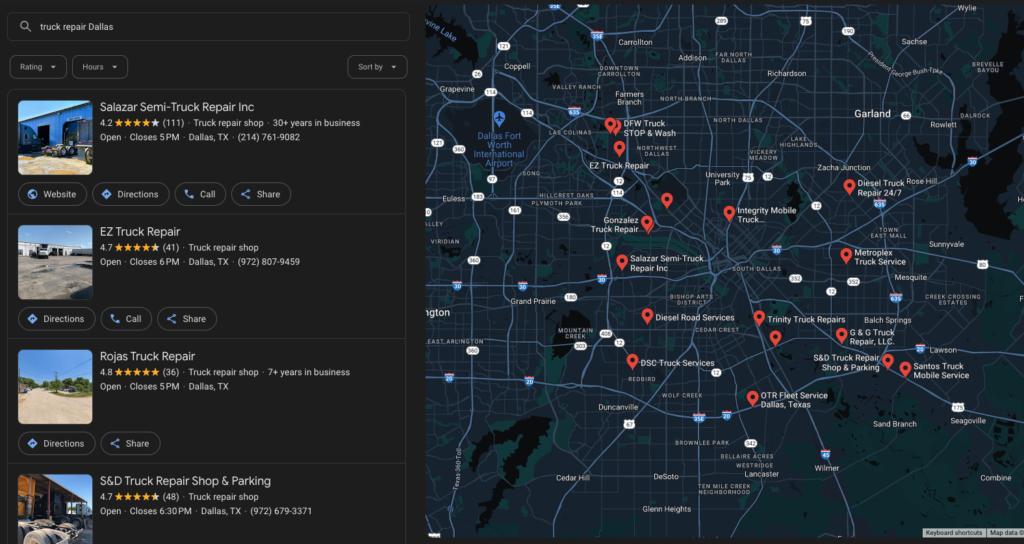Select the Santos Truck Mobile Service map pin
The height and width of the screenshot is (544, 1024).
[905, 369]
